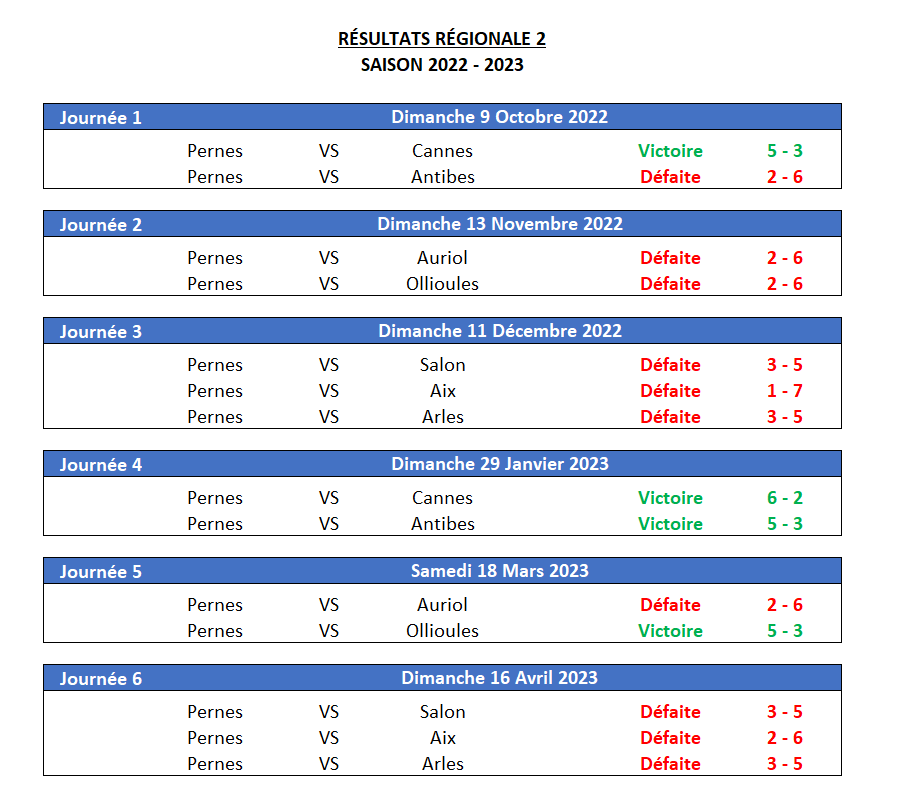The image size is (900, 800).
Task: Click Auriol opponent in Journée 2
Action: point(442,258)
